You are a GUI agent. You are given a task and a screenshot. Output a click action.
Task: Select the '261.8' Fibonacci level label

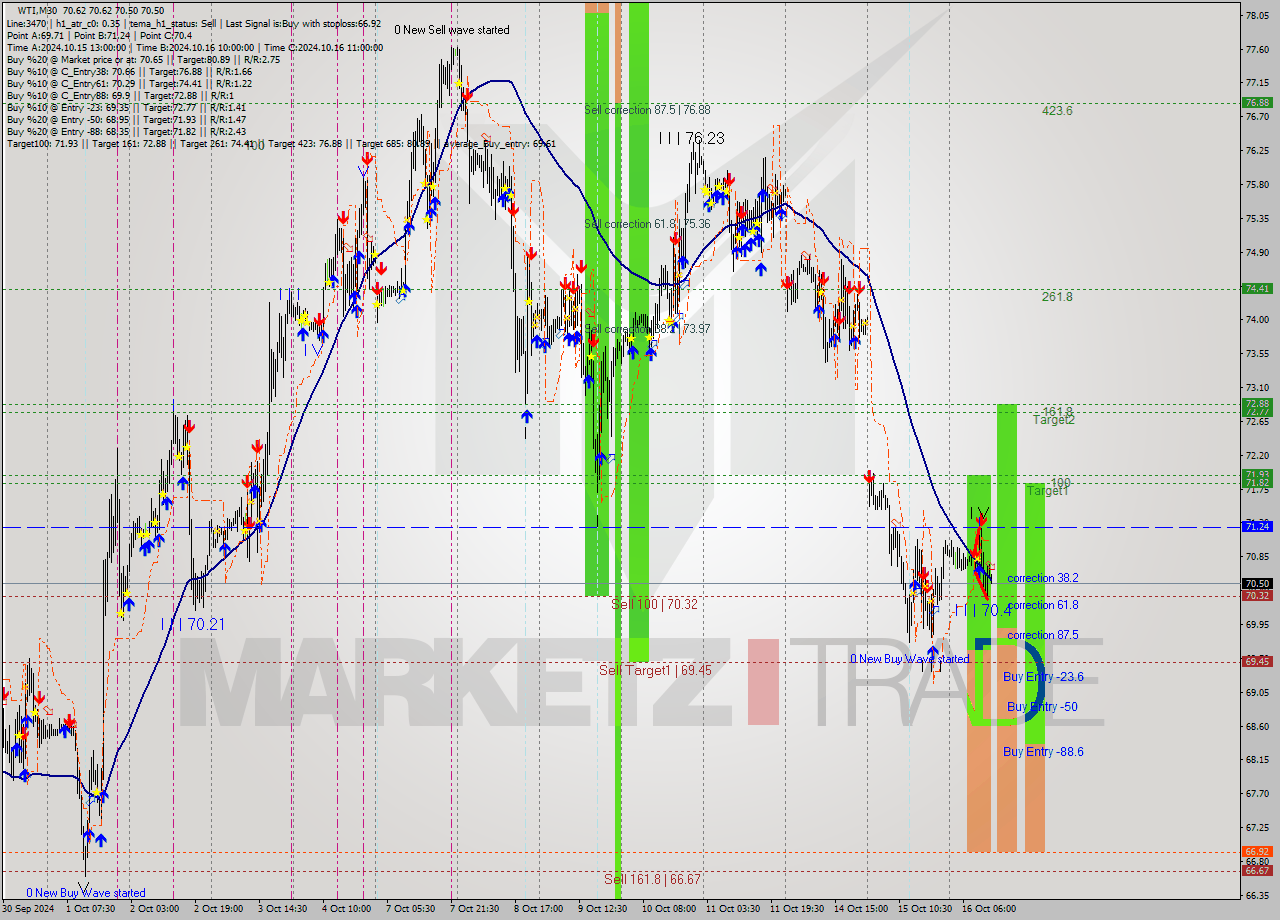(x=1057, y=297)
